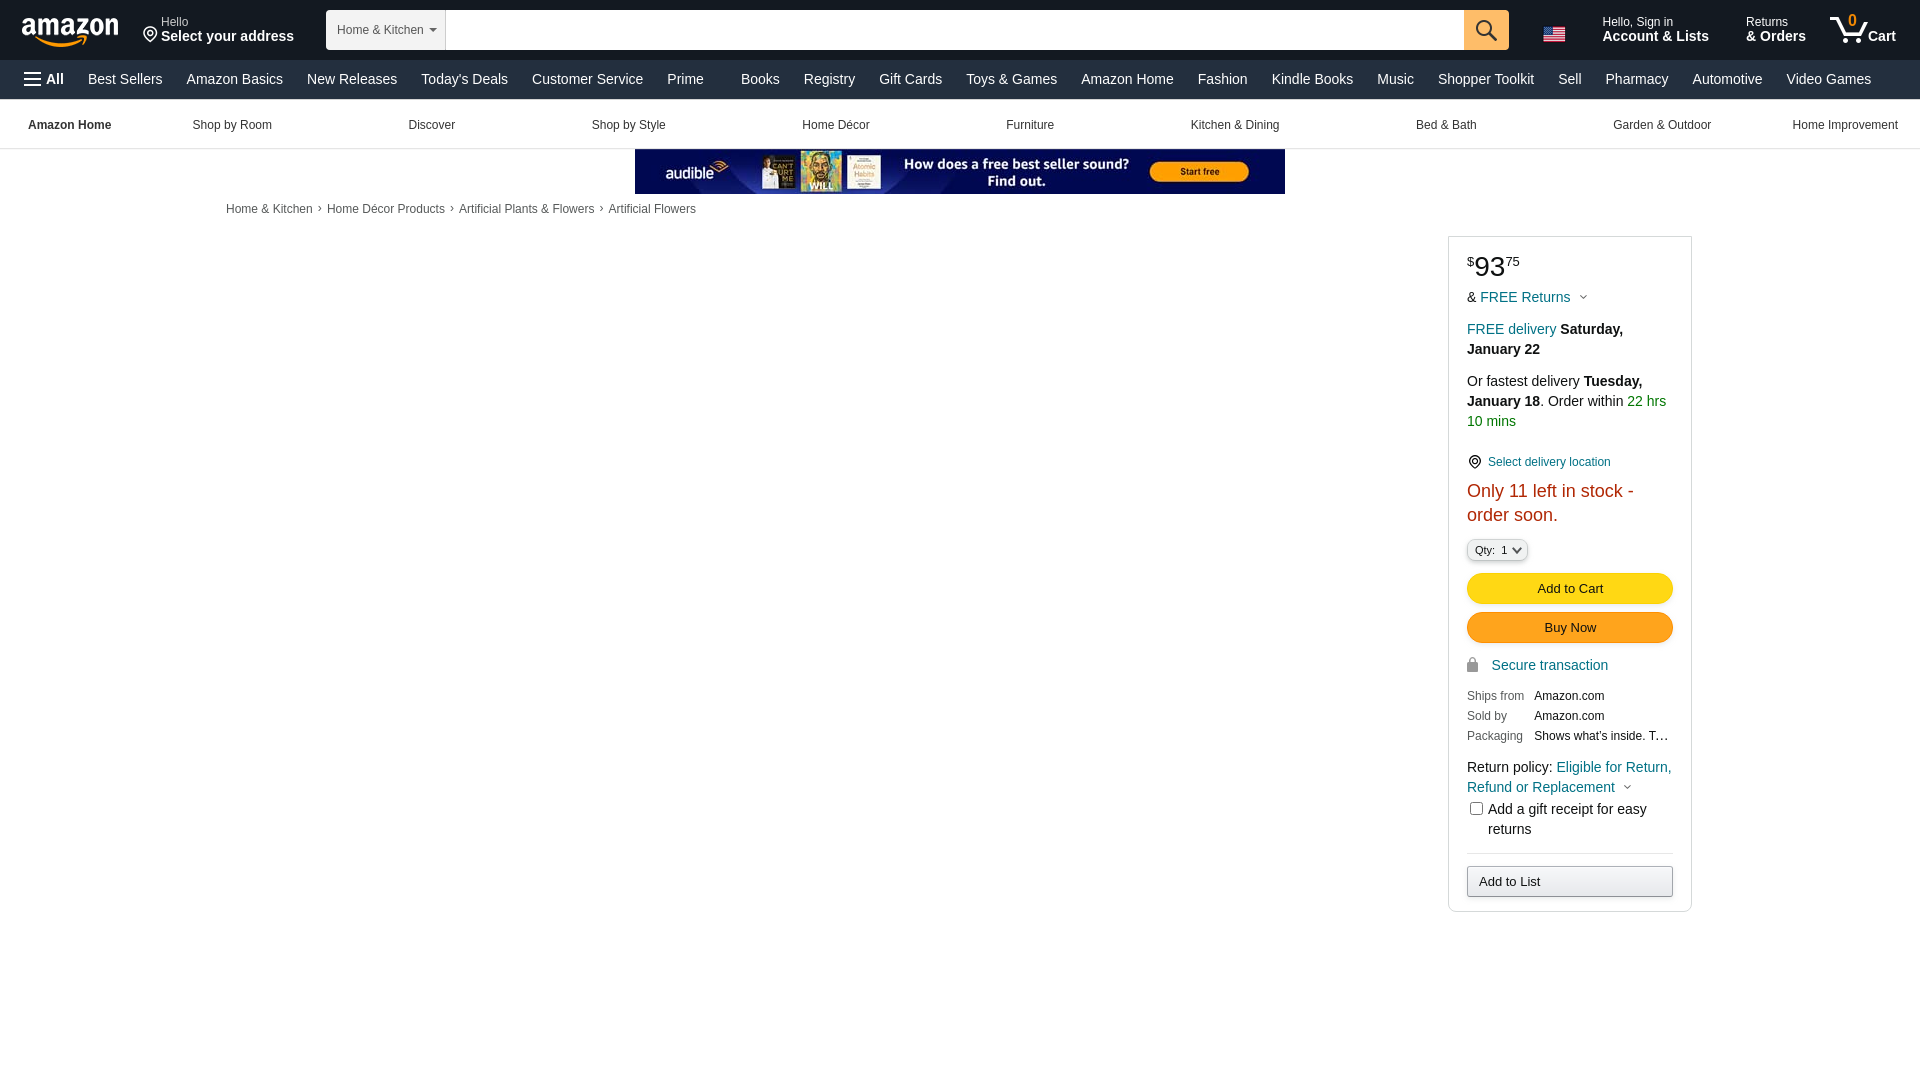Click into the search input field
This screenshot has height=1080, width=1920.
click(x=954, y=30)
